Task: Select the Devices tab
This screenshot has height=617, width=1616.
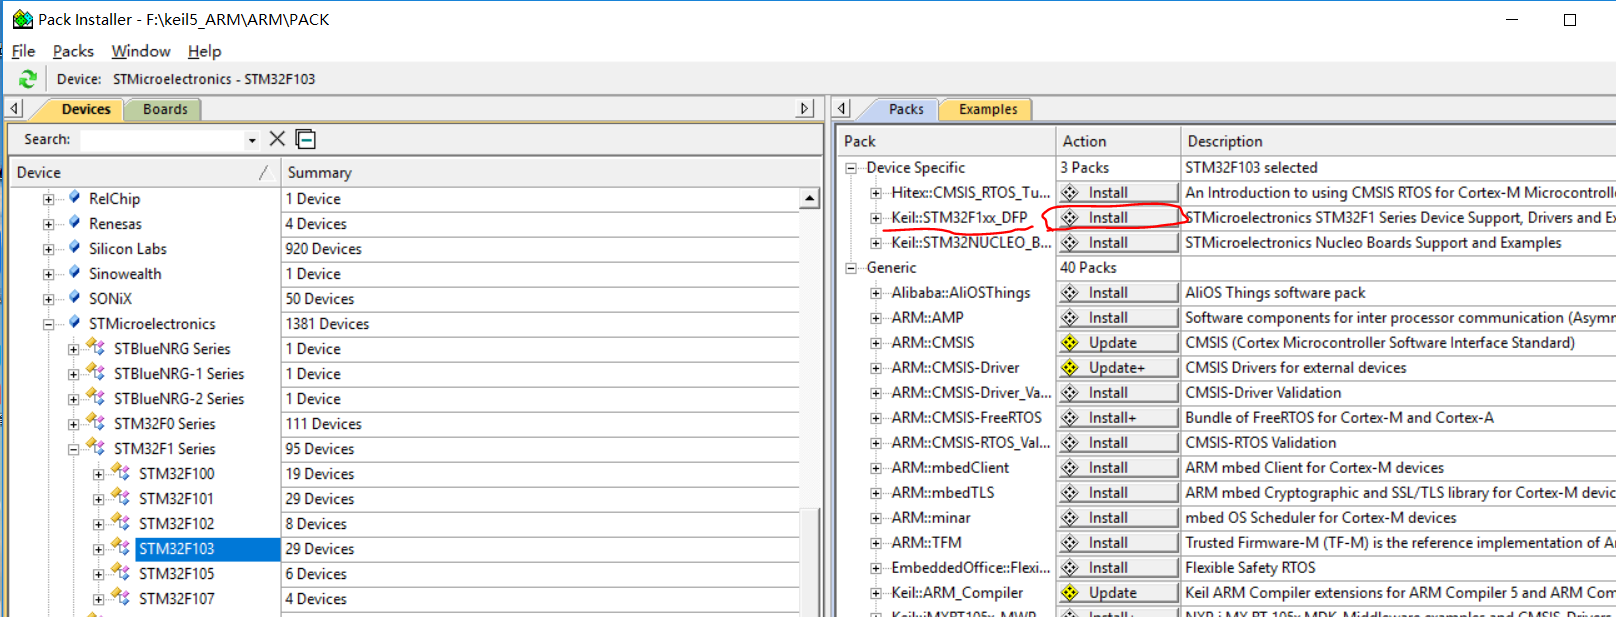Action: click(x=86, y=109)
